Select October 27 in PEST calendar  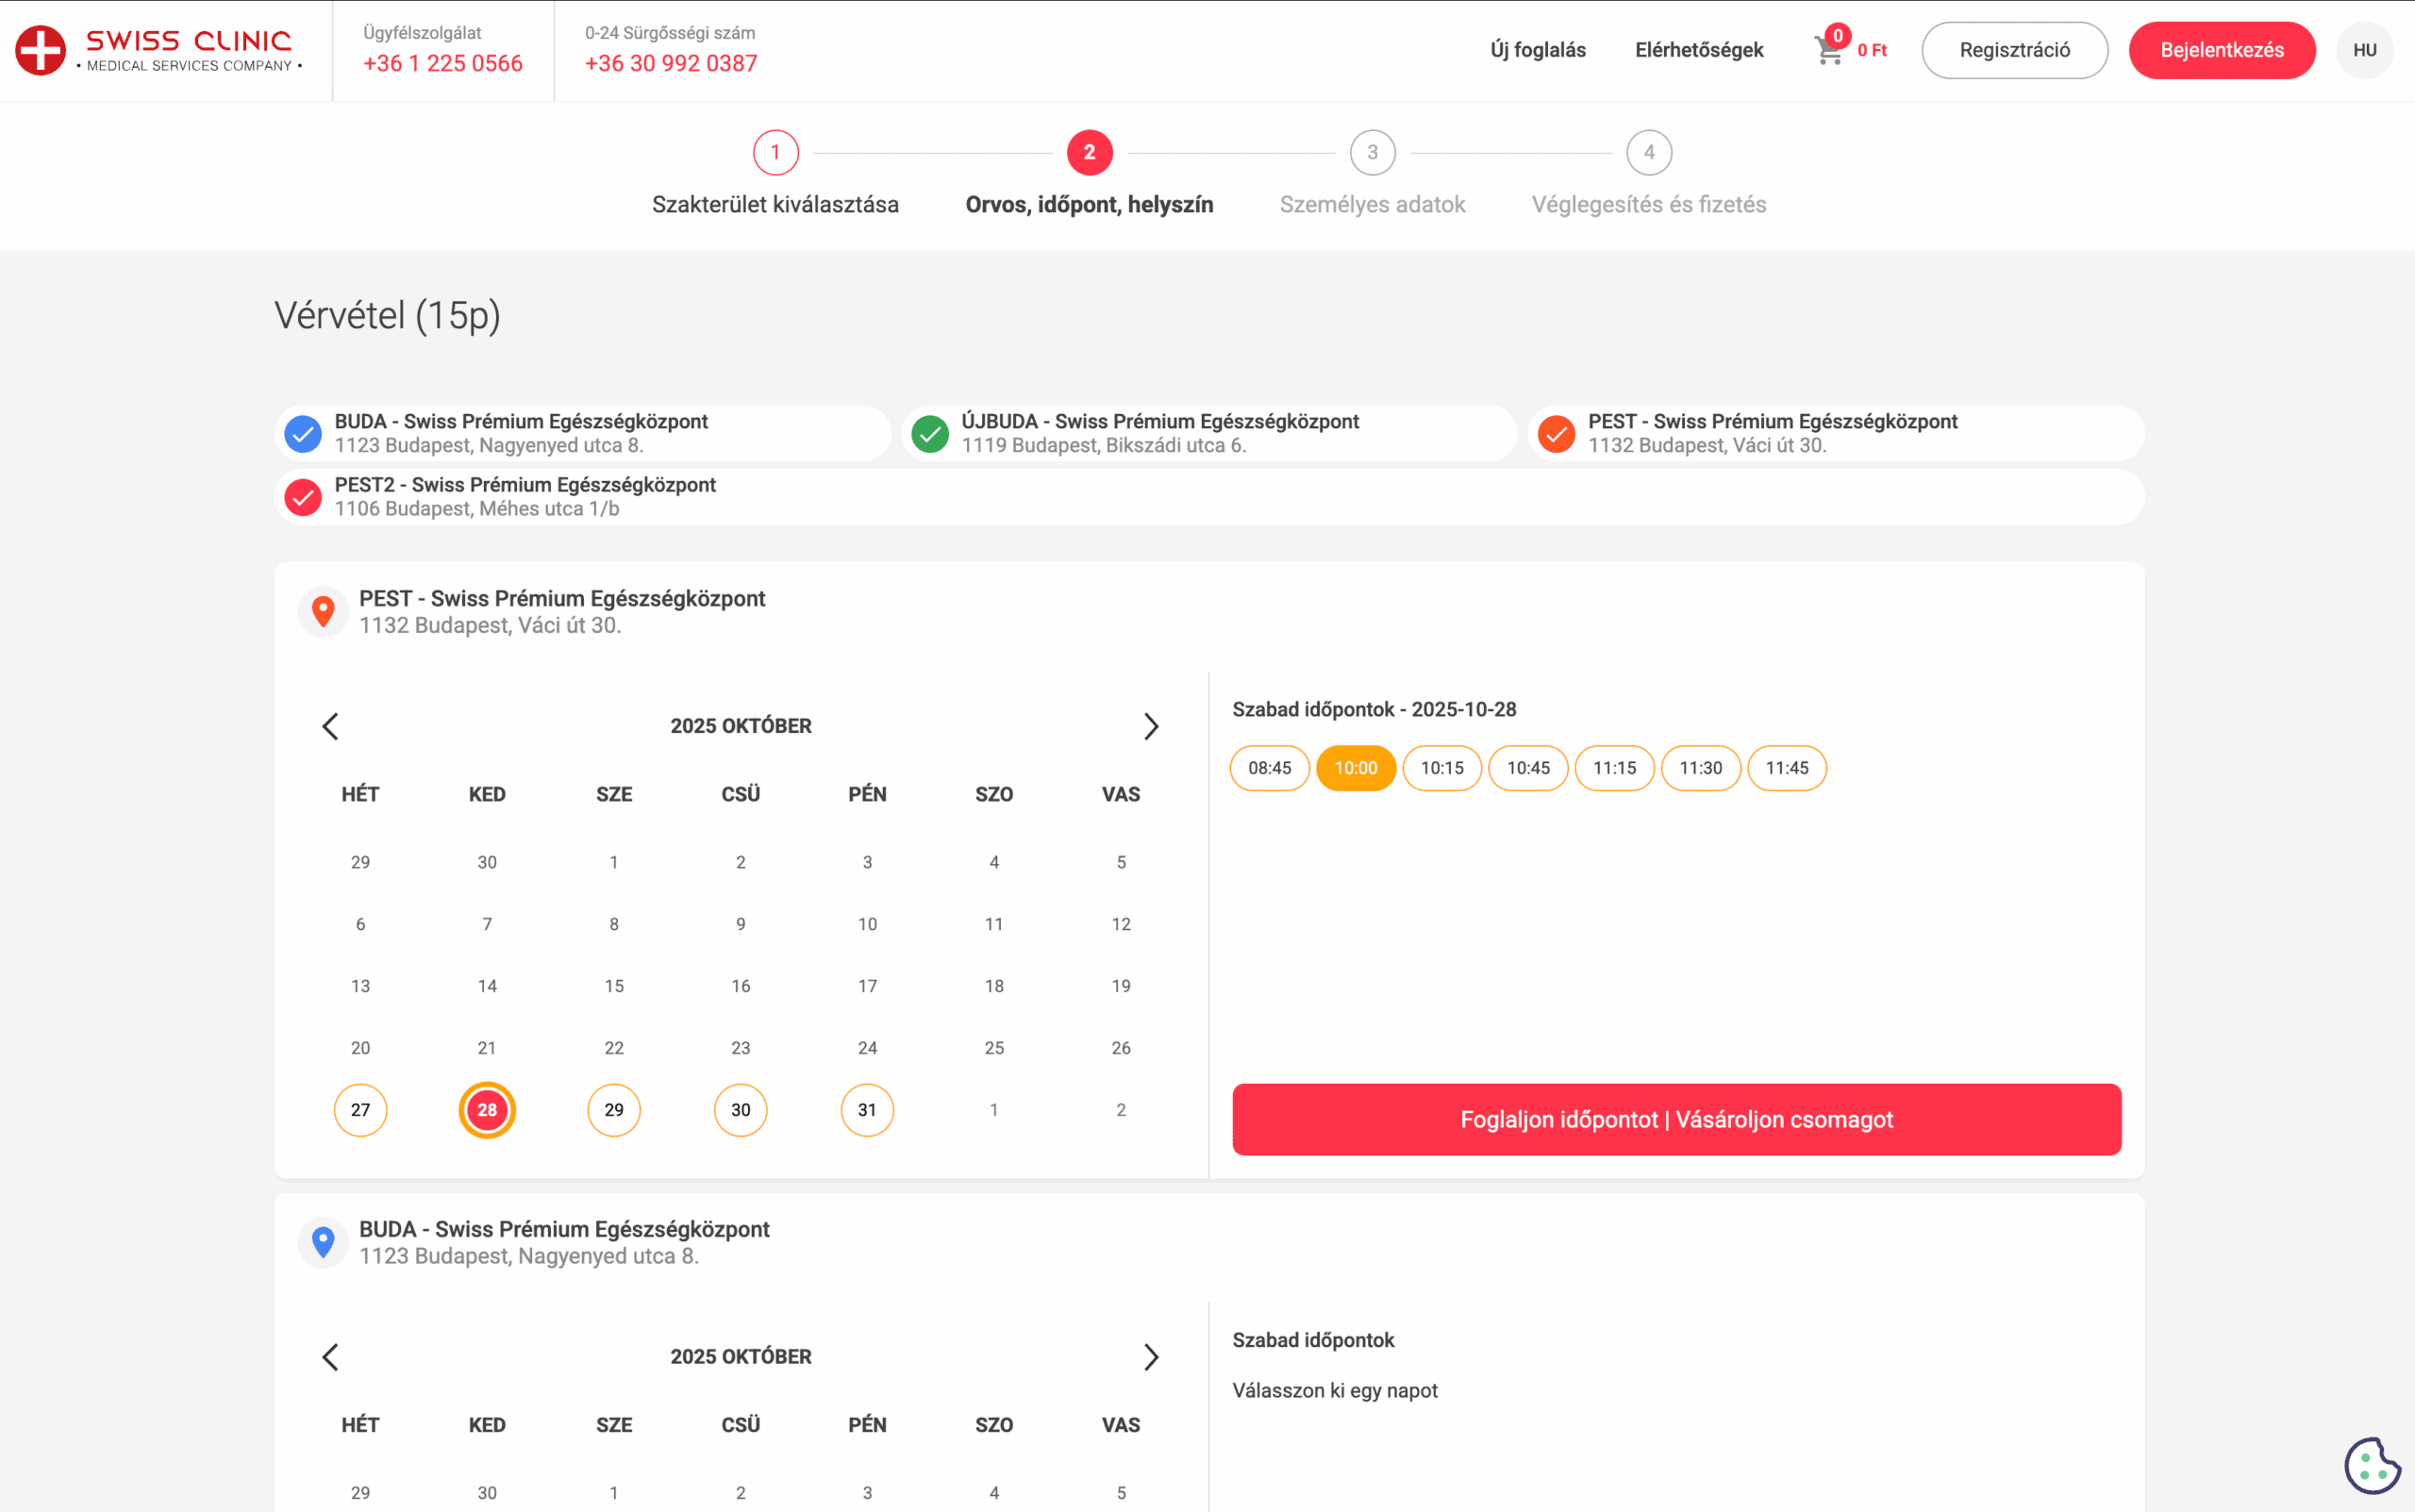tap(360, 1110)
